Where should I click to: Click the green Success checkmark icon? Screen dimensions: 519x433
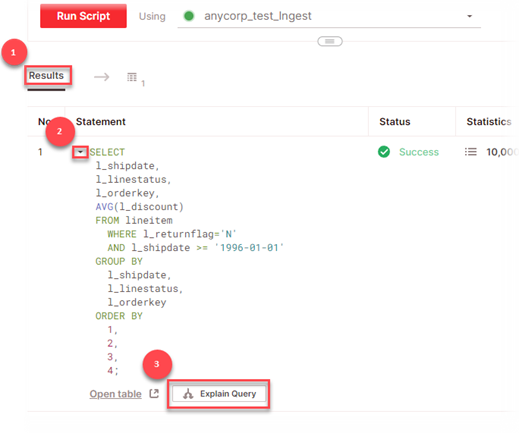[x=384, y=152]
